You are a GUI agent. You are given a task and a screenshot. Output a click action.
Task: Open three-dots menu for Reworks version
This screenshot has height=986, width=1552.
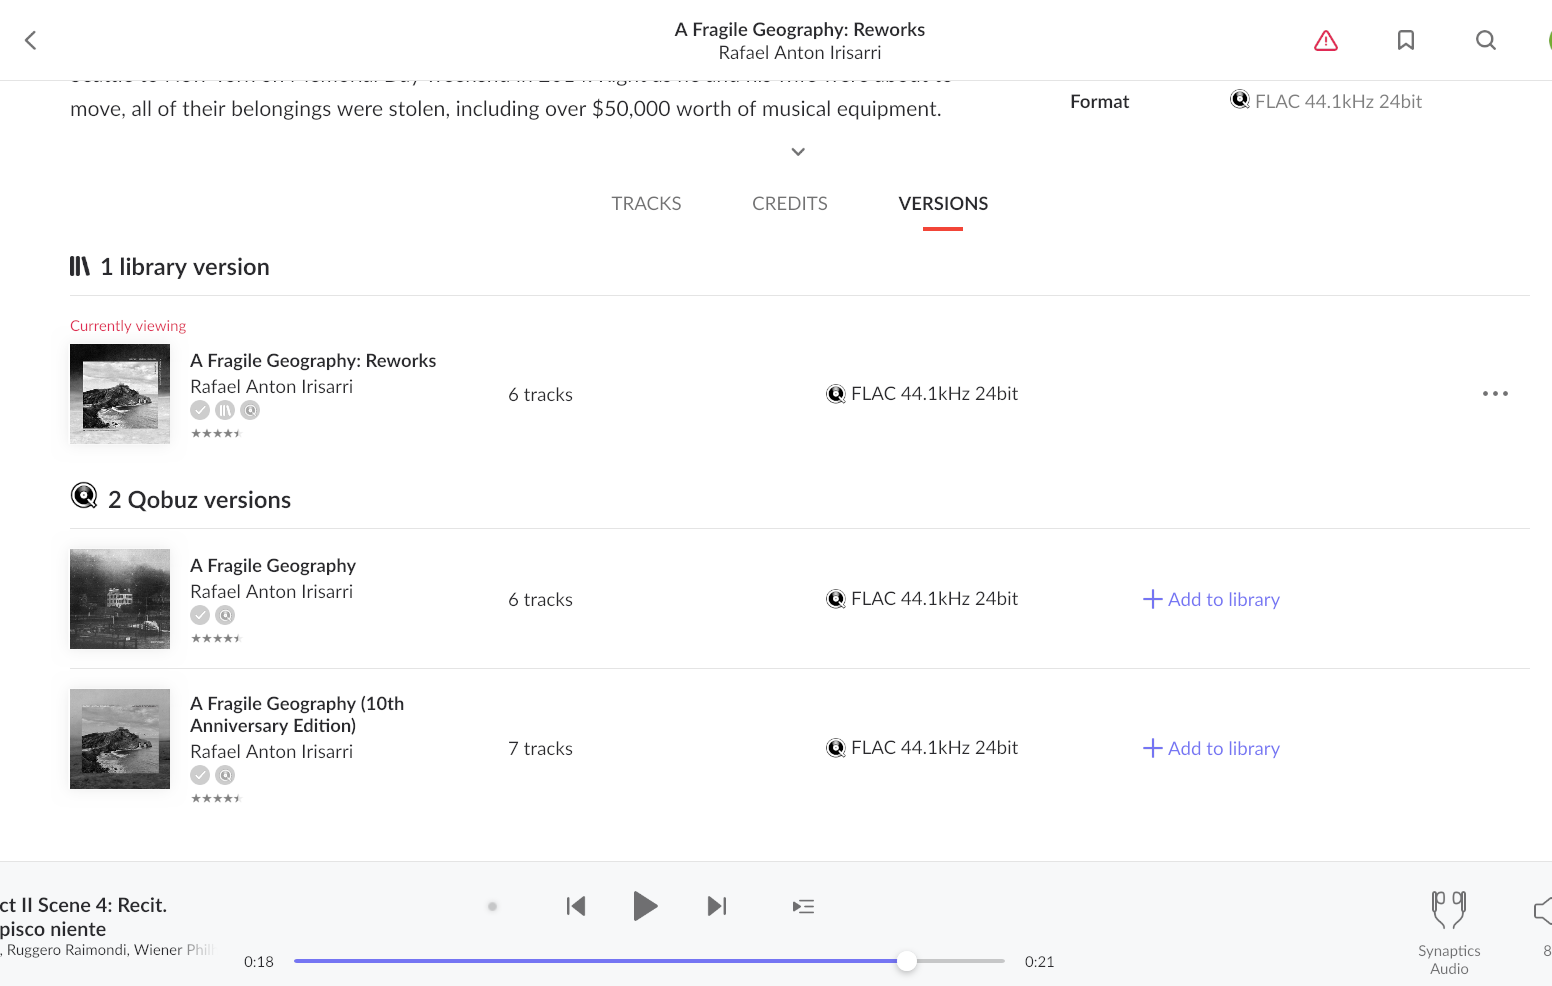[1495, 394]
